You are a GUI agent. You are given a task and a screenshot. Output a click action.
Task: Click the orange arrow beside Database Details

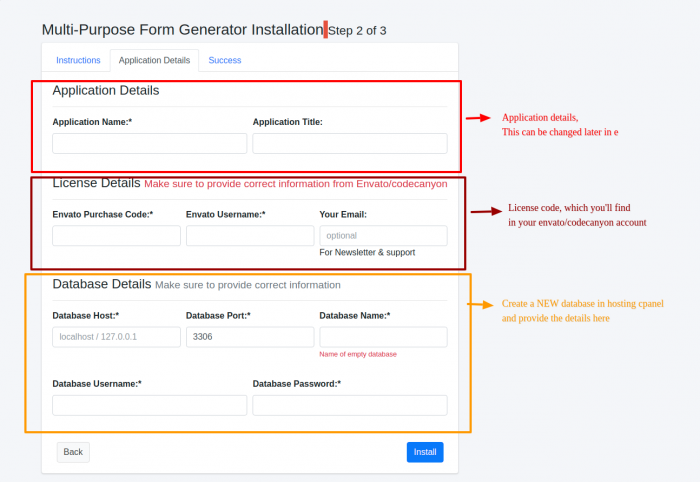click(x=481, y=304)
